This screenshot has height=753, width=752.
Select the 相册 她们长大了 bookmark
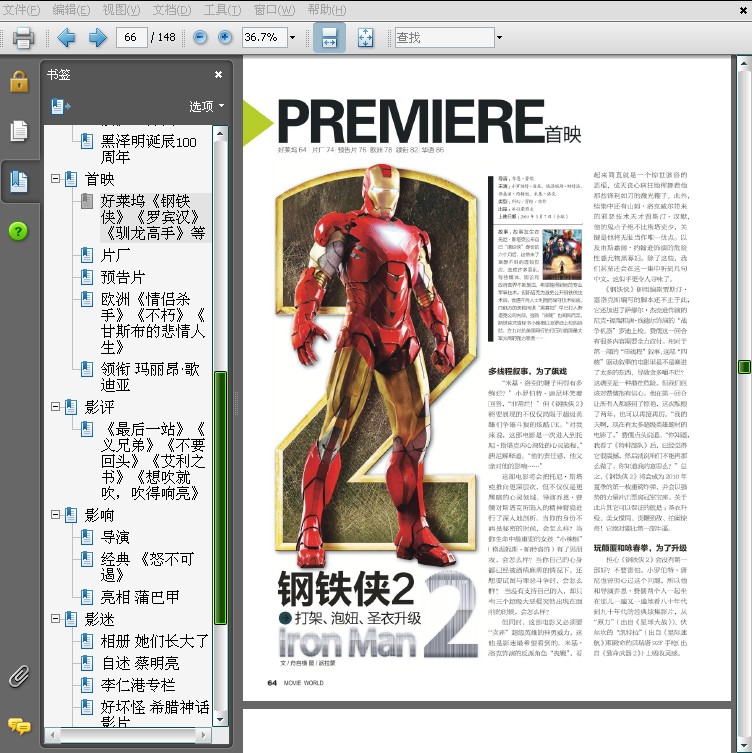155,641
